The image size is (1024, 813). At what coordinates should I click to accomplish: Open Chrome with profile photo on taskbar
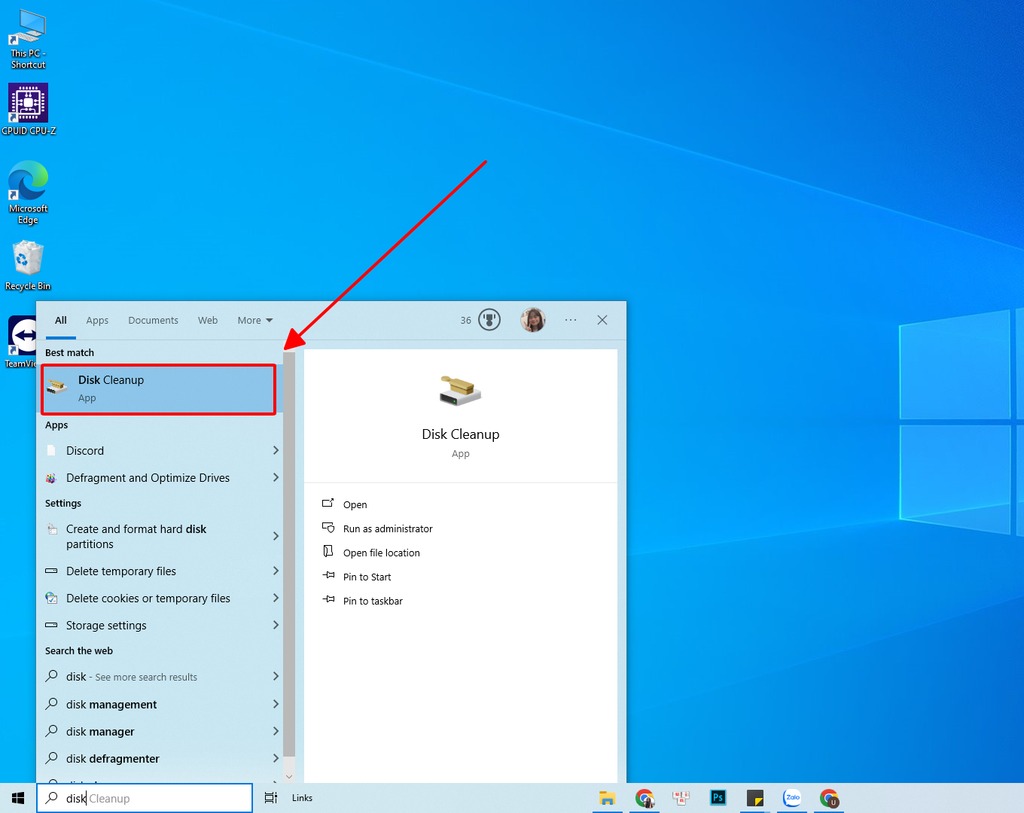(x=645, y=798)
